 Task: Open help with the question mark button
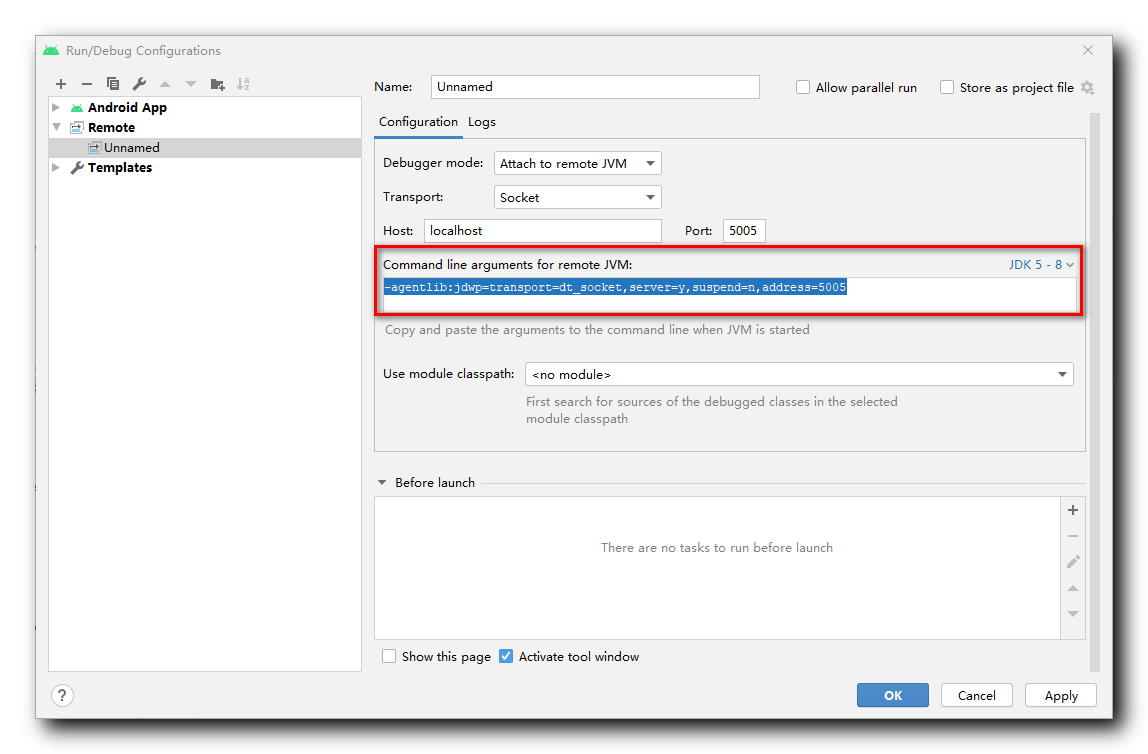(62, 695)
